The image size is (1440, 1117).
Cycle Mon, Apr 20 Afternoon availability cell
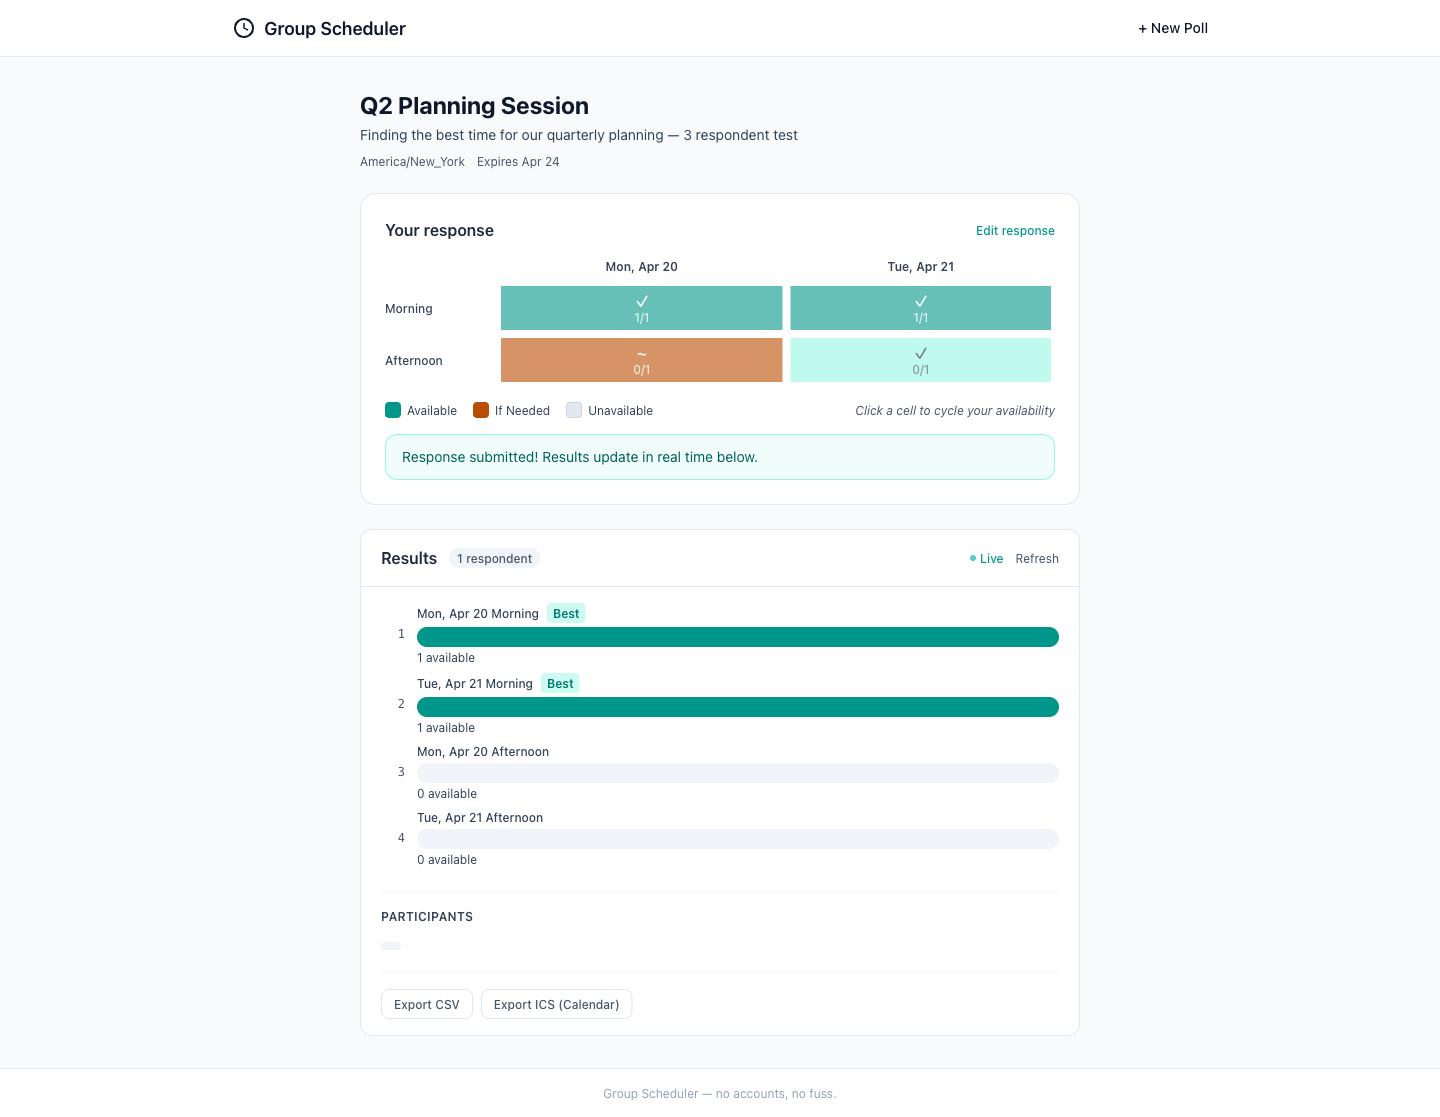point(641,360)
